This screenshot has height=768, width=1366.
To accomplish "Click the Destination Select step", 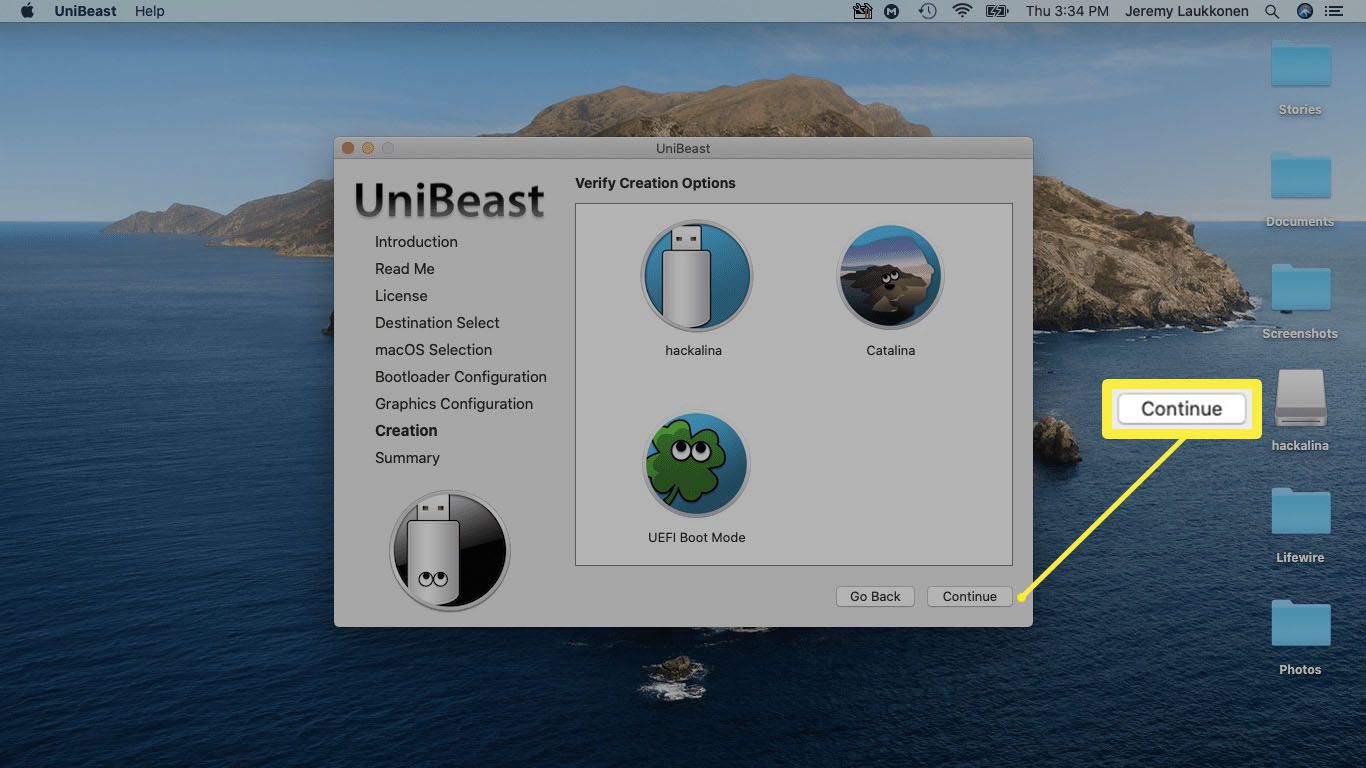I will tap(437, 323).
